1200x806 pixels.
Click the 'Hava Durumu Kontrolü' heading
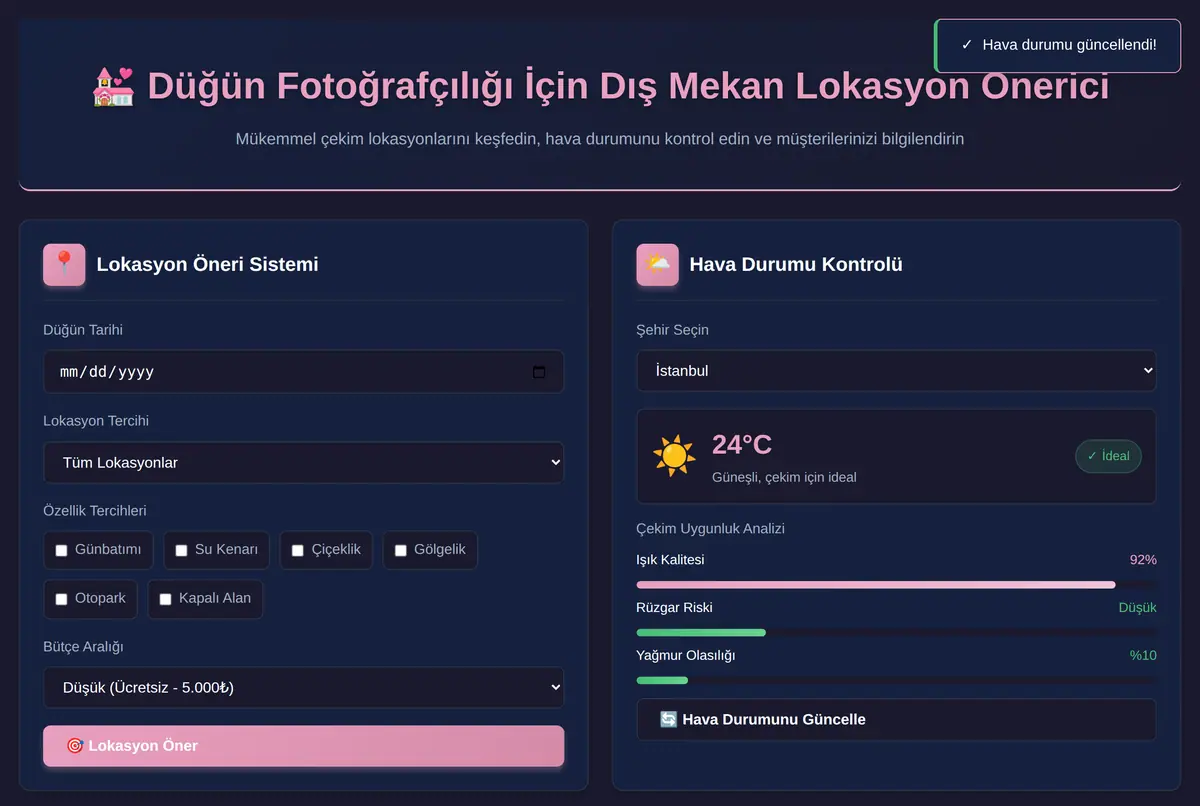point(796,265)
